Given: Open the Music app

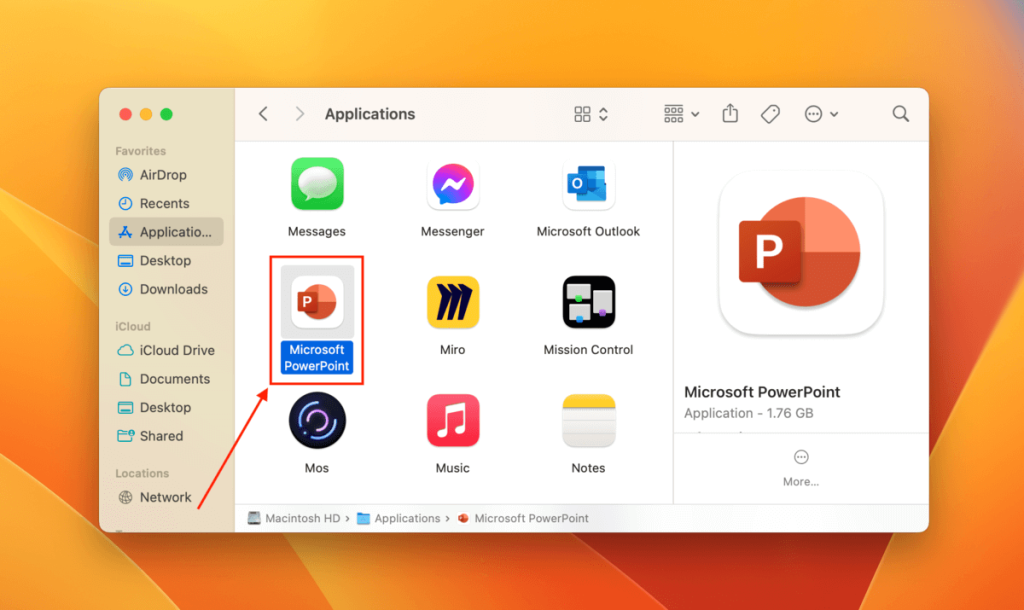Looking at the screenshot, I should (452, 420).
